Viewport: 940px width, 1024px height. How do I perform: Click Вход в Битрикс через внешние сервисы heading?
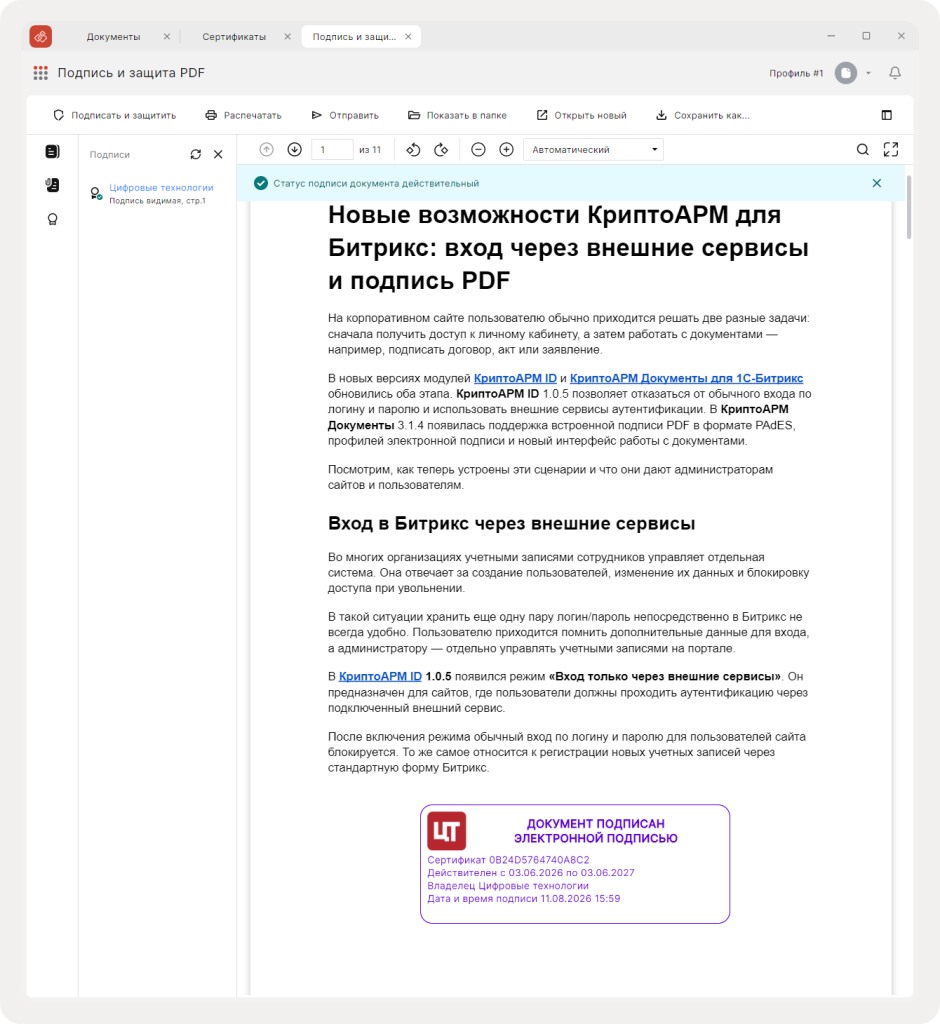point(511,523)
